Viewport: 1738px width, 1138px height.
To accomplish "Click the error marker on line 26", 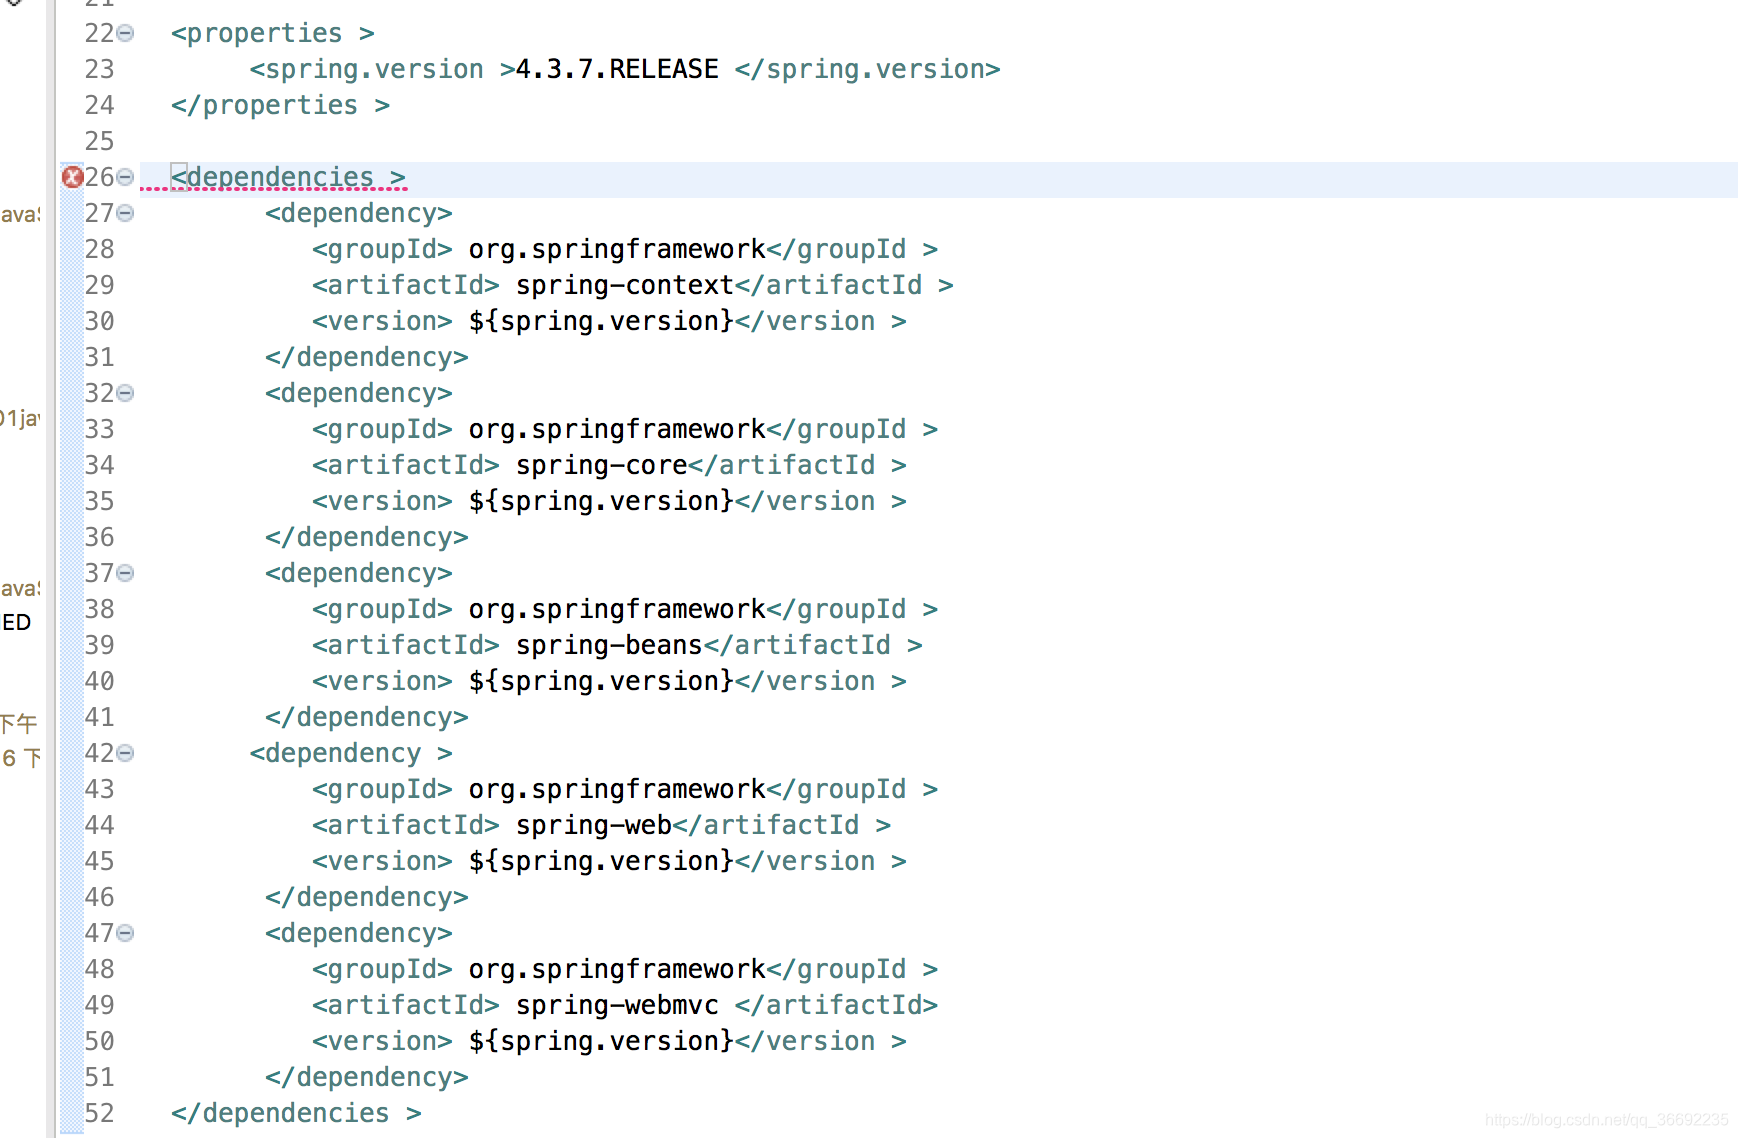I will pyautogui.click(x=72, y=178).
